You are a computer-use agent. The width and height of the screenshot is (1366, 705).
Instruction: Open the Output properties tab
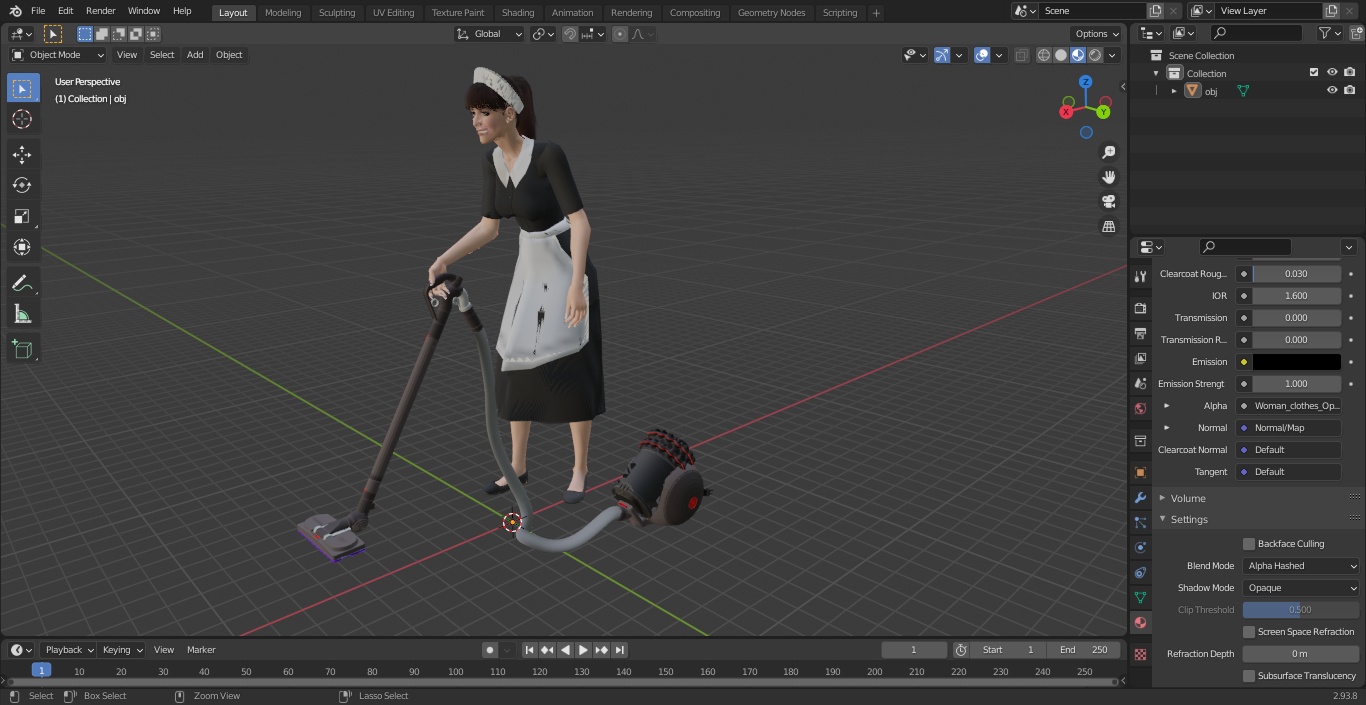click(x=1140, y=333)
